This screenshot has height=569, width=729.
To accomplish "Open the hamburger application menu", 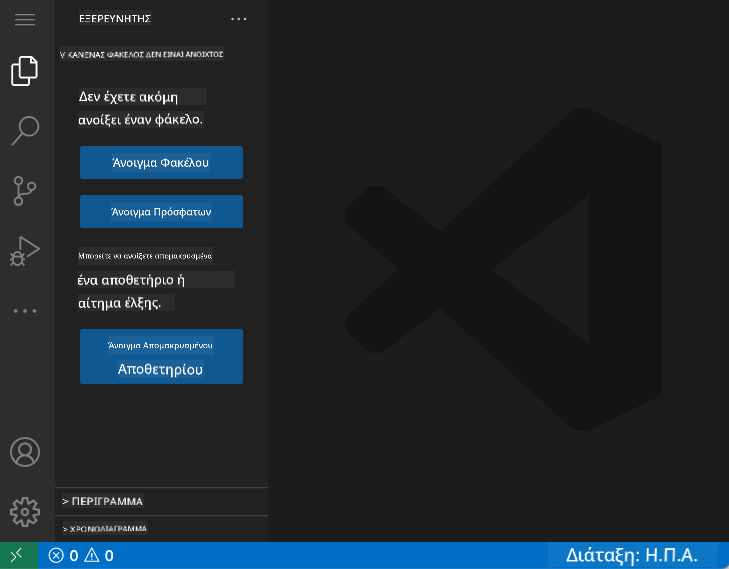I will click(x=25, y=20).
